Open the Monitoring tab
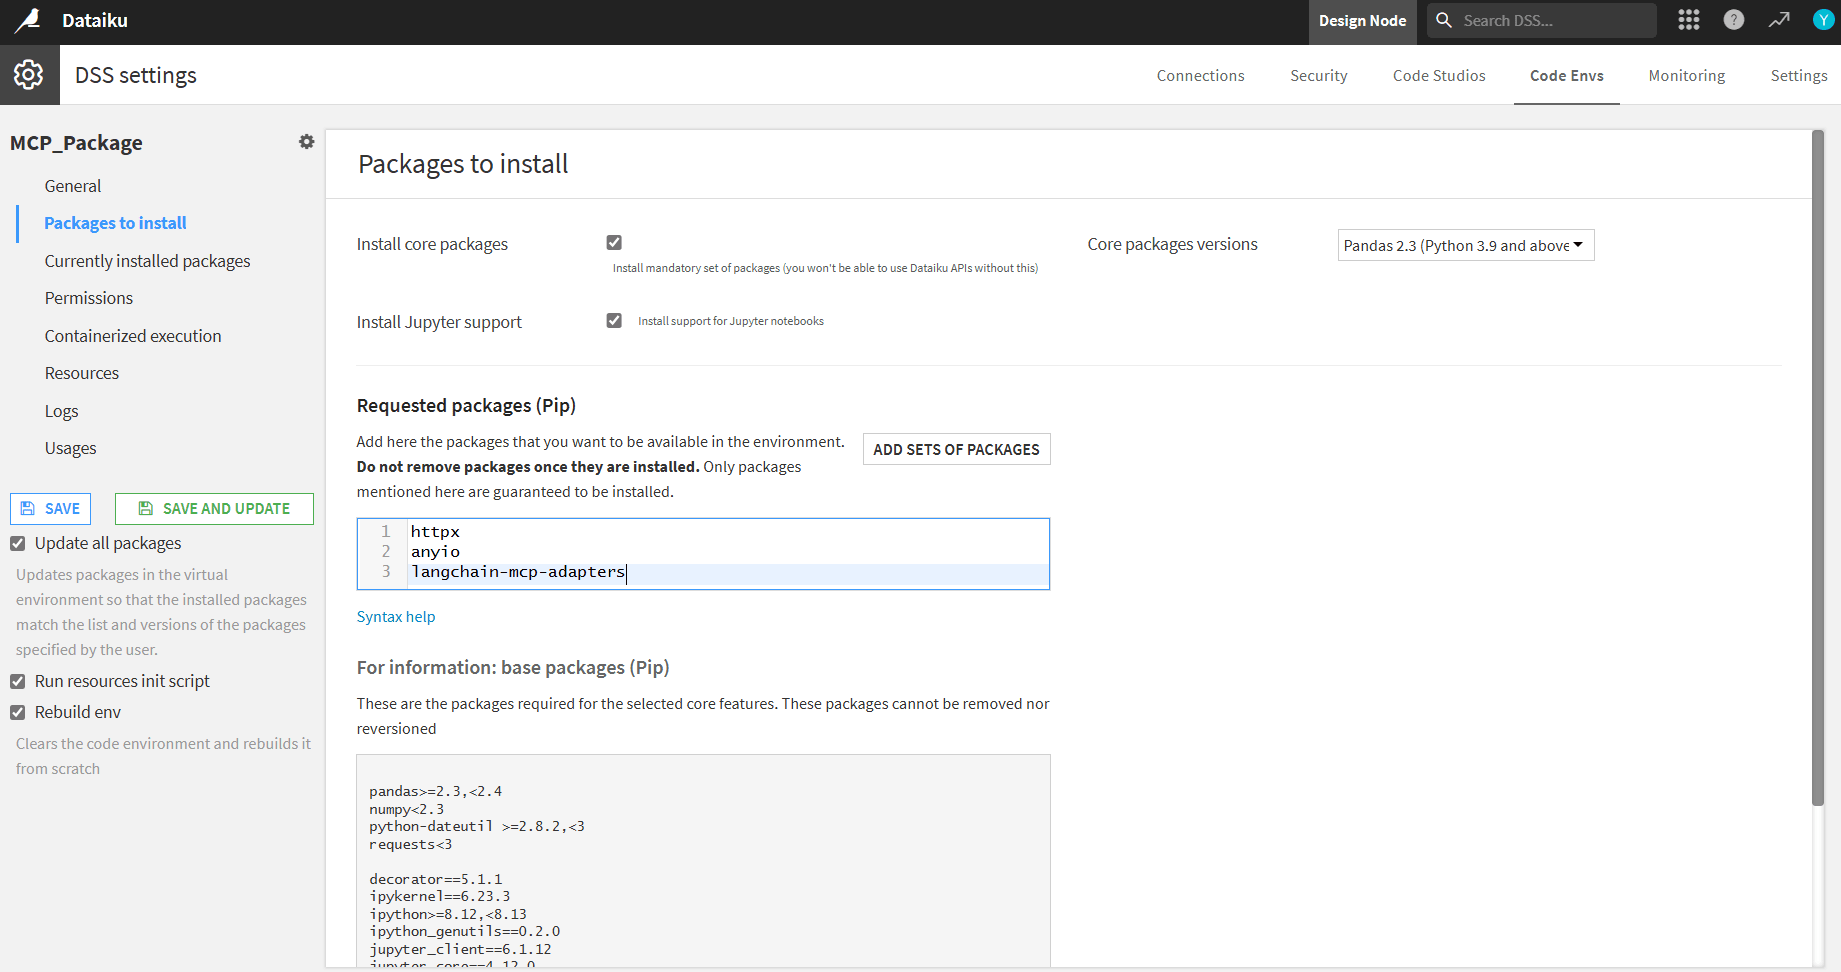This screenshot has height=972, width=1841. (1686, 75)
